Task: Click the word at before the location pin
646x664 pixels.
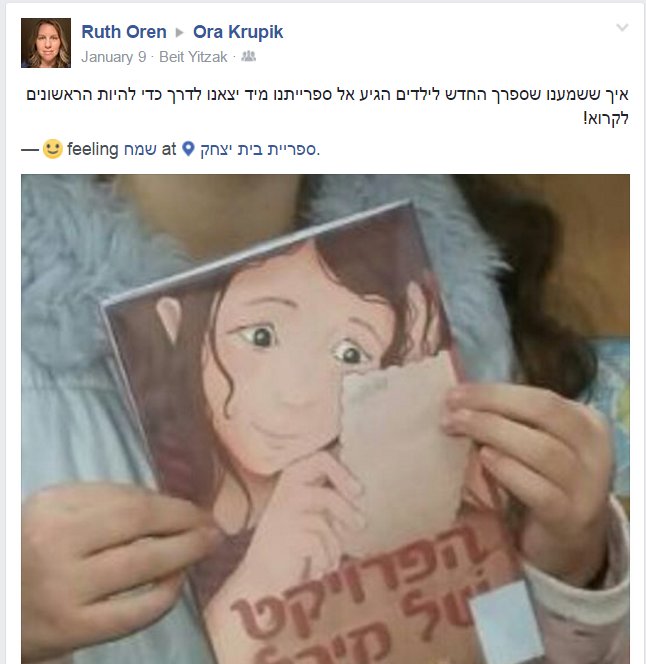Action: coord(168,149)
